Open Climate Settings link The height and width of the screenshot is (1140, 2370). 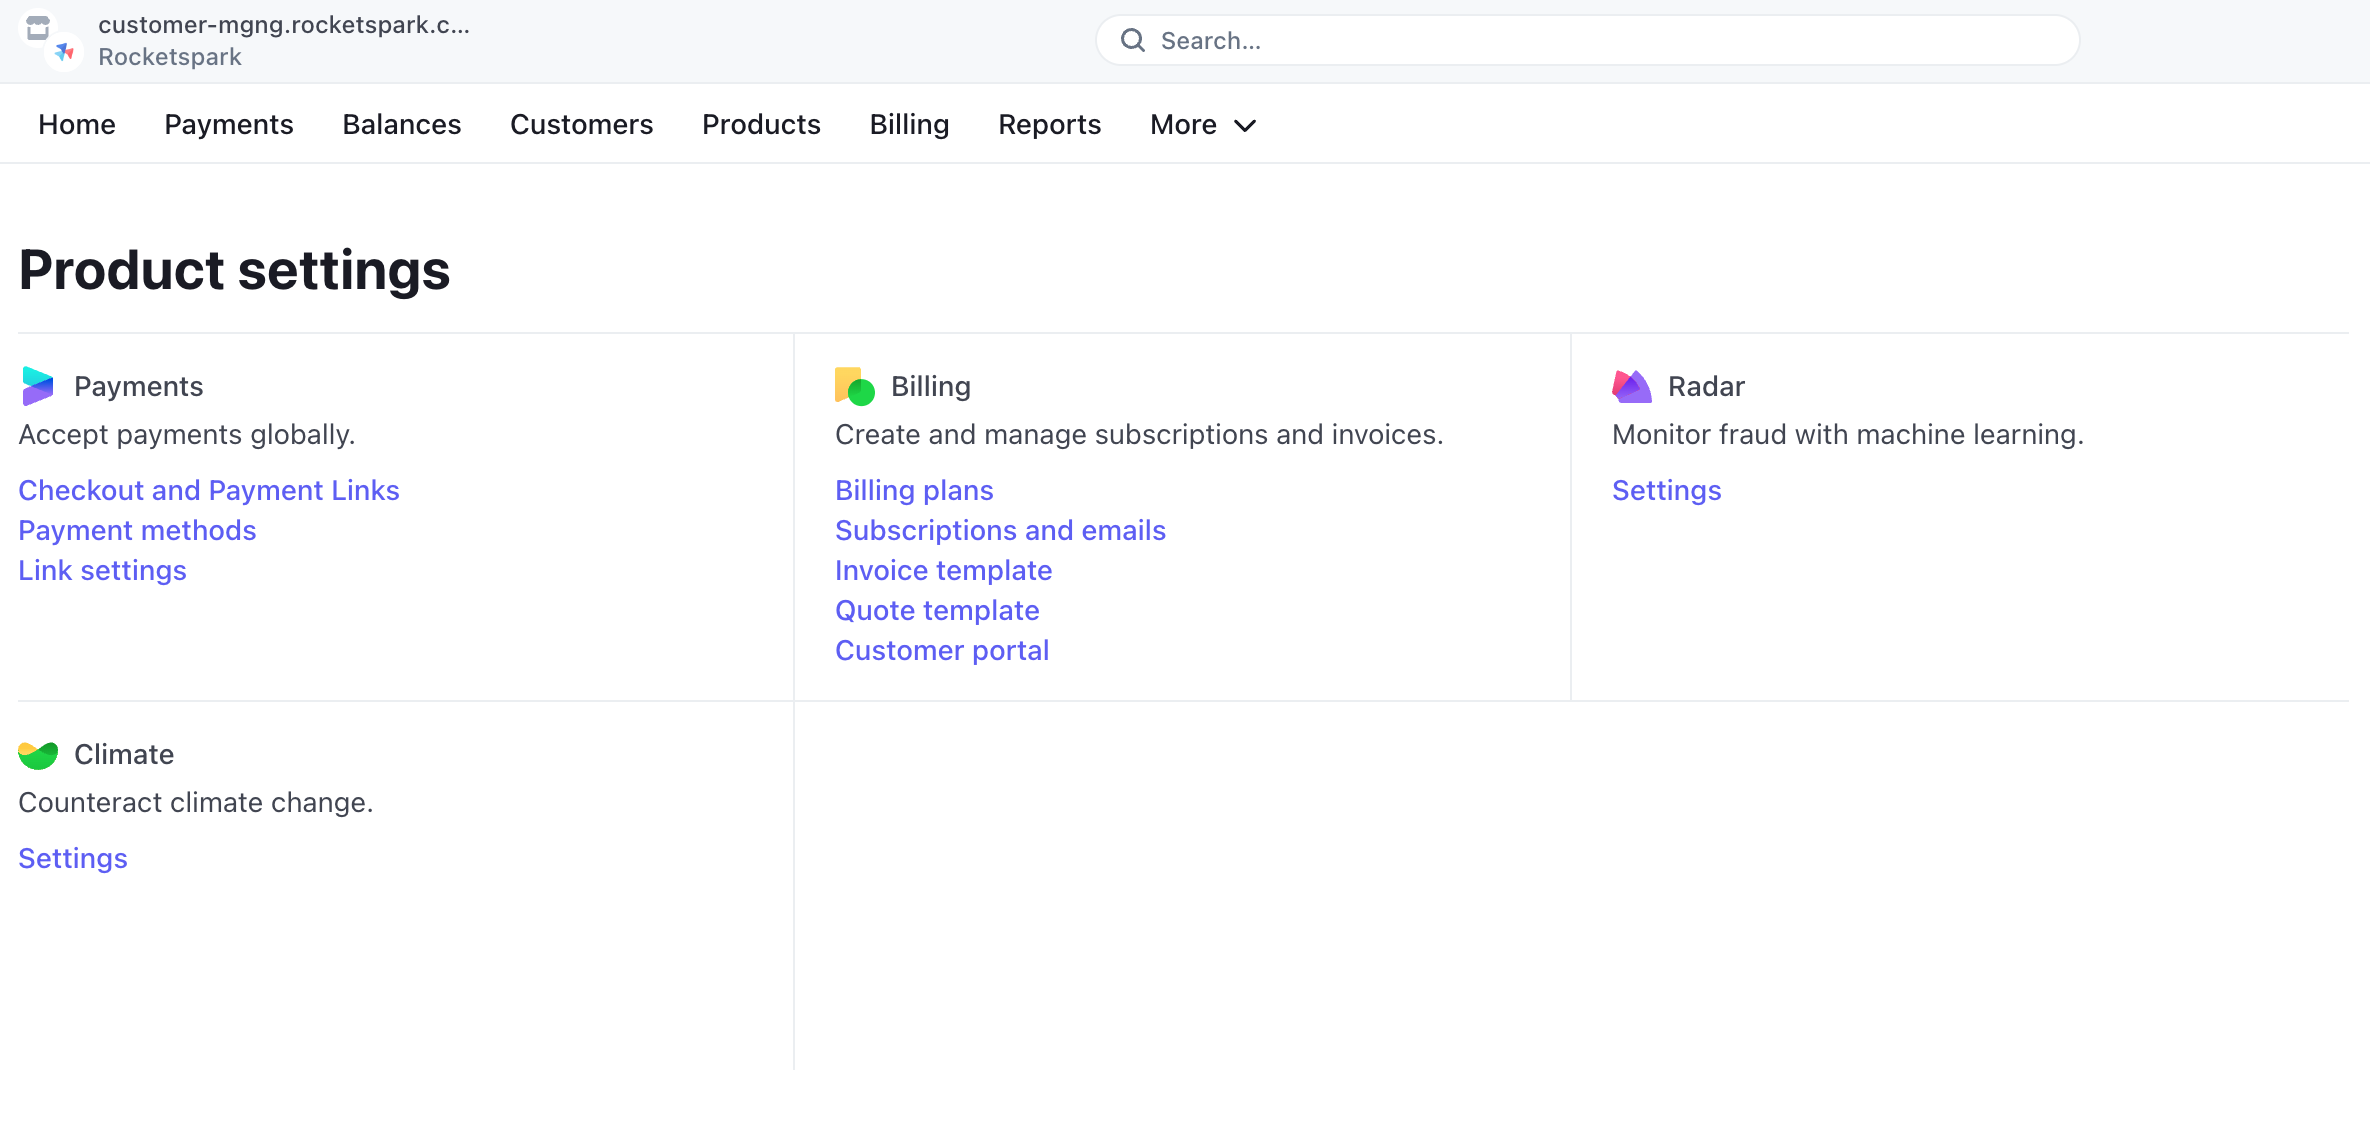(x=73, y=858)
